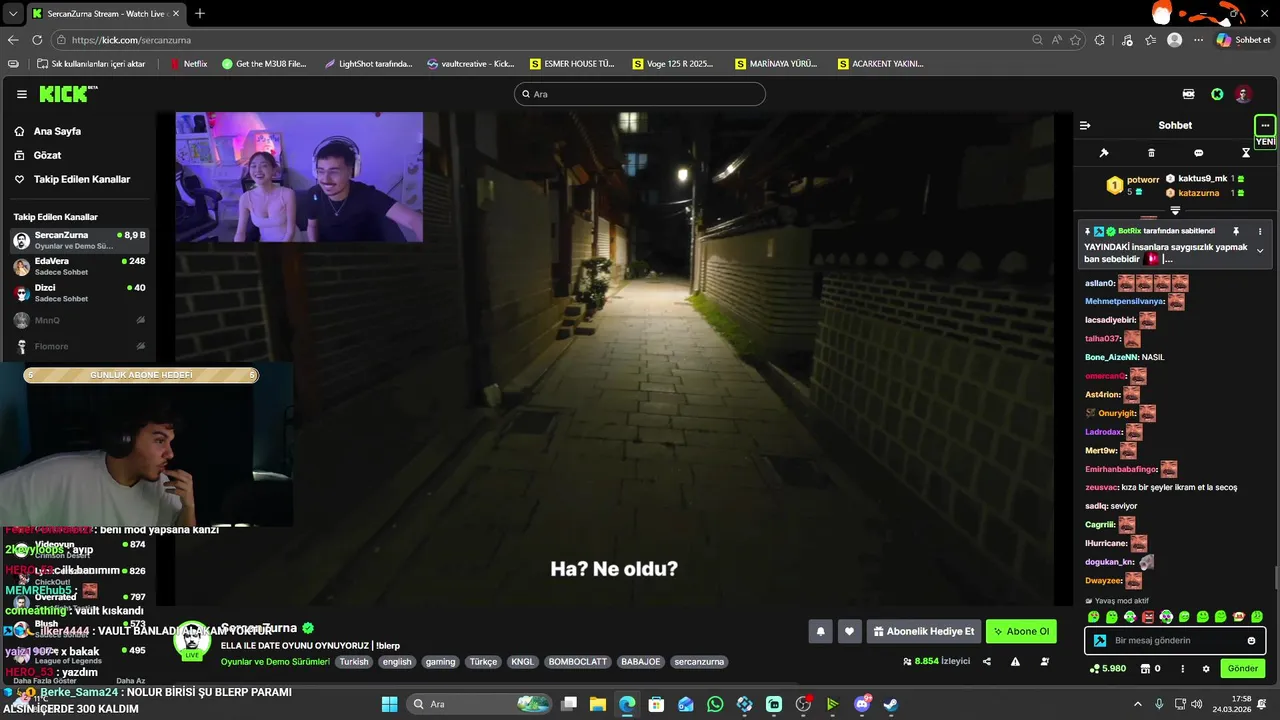The height and width of the screenshot is (720, 1280).
Task: Focus the Kick Ara search field
Action: pos(640,94)
